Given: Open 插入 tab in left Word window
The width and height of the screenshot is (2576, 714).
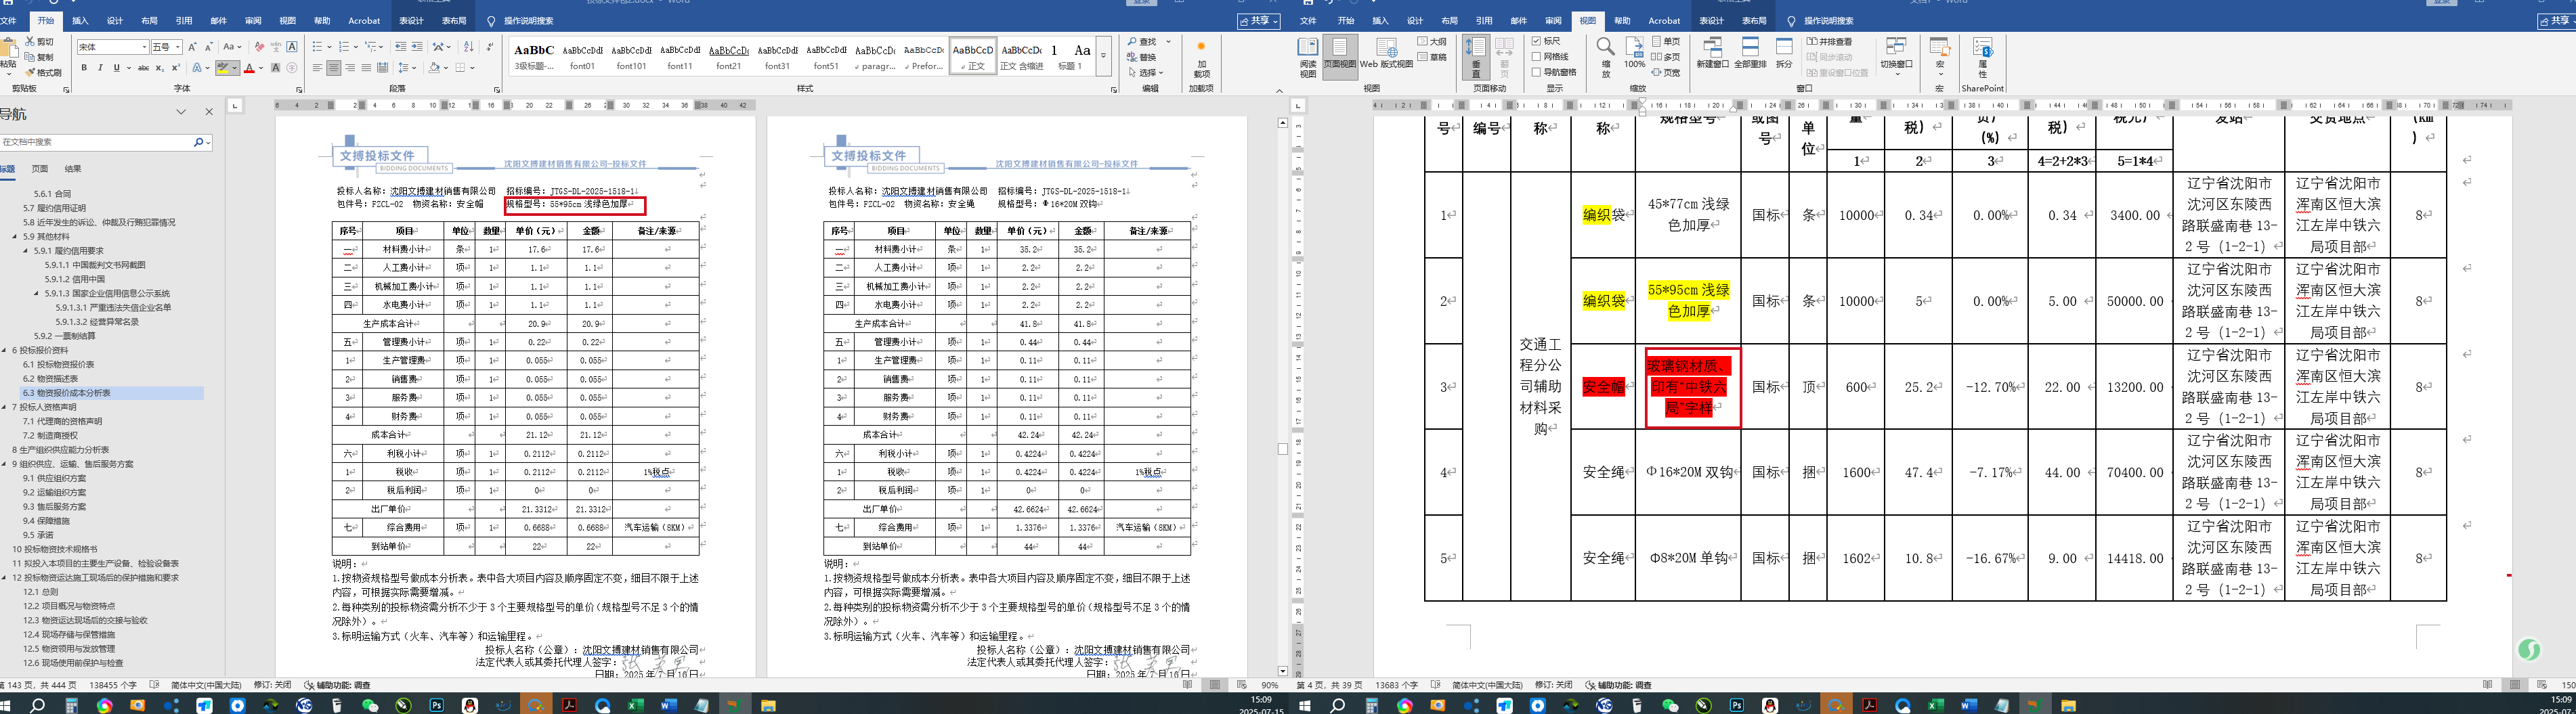Looking at the screenshot, I should click(80, 21).
